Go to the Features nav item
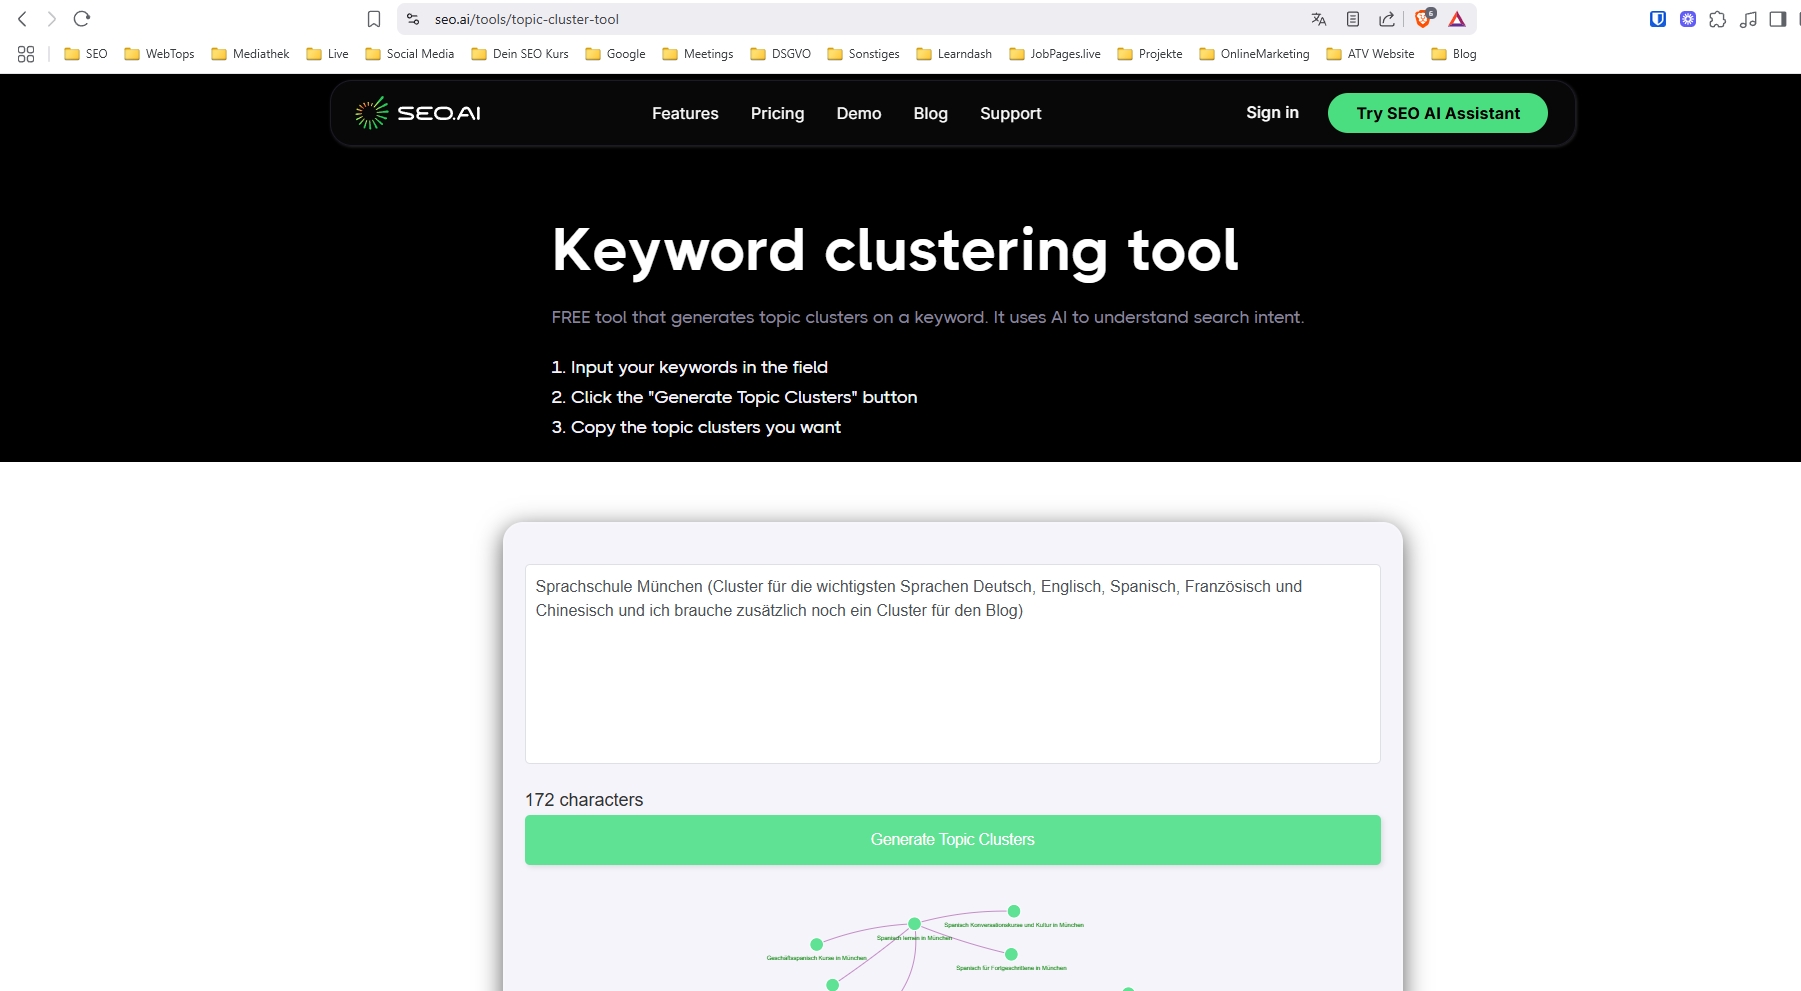 click(685, 114)
